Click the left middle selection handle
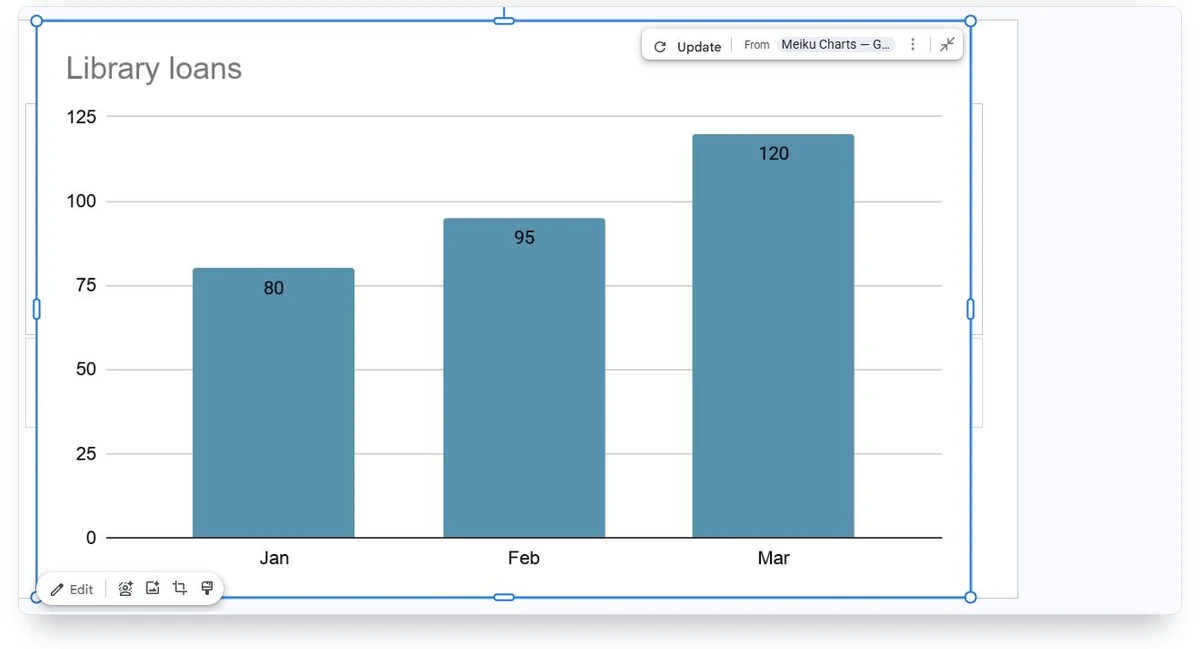 click(37, 309)
